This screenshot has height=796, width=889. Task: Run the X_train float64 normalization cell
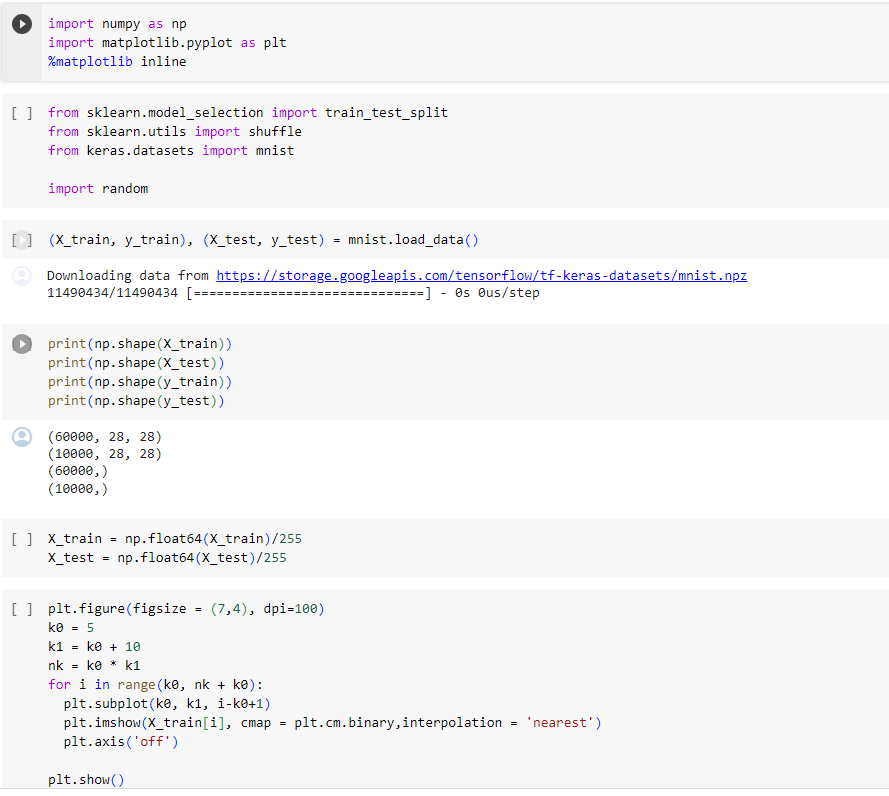[x=22, y=539]
